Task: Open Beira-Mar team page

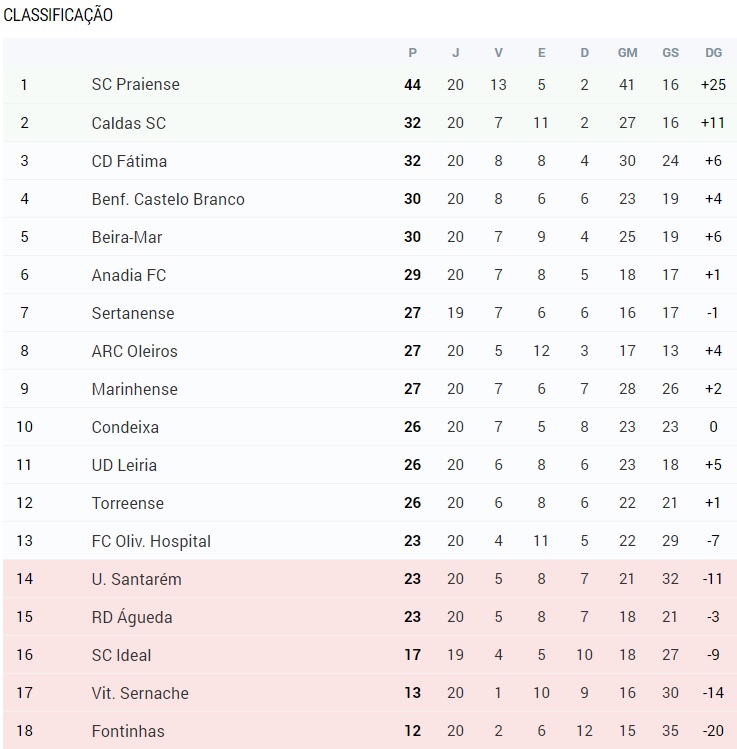Action: click(x=127, y=237)
